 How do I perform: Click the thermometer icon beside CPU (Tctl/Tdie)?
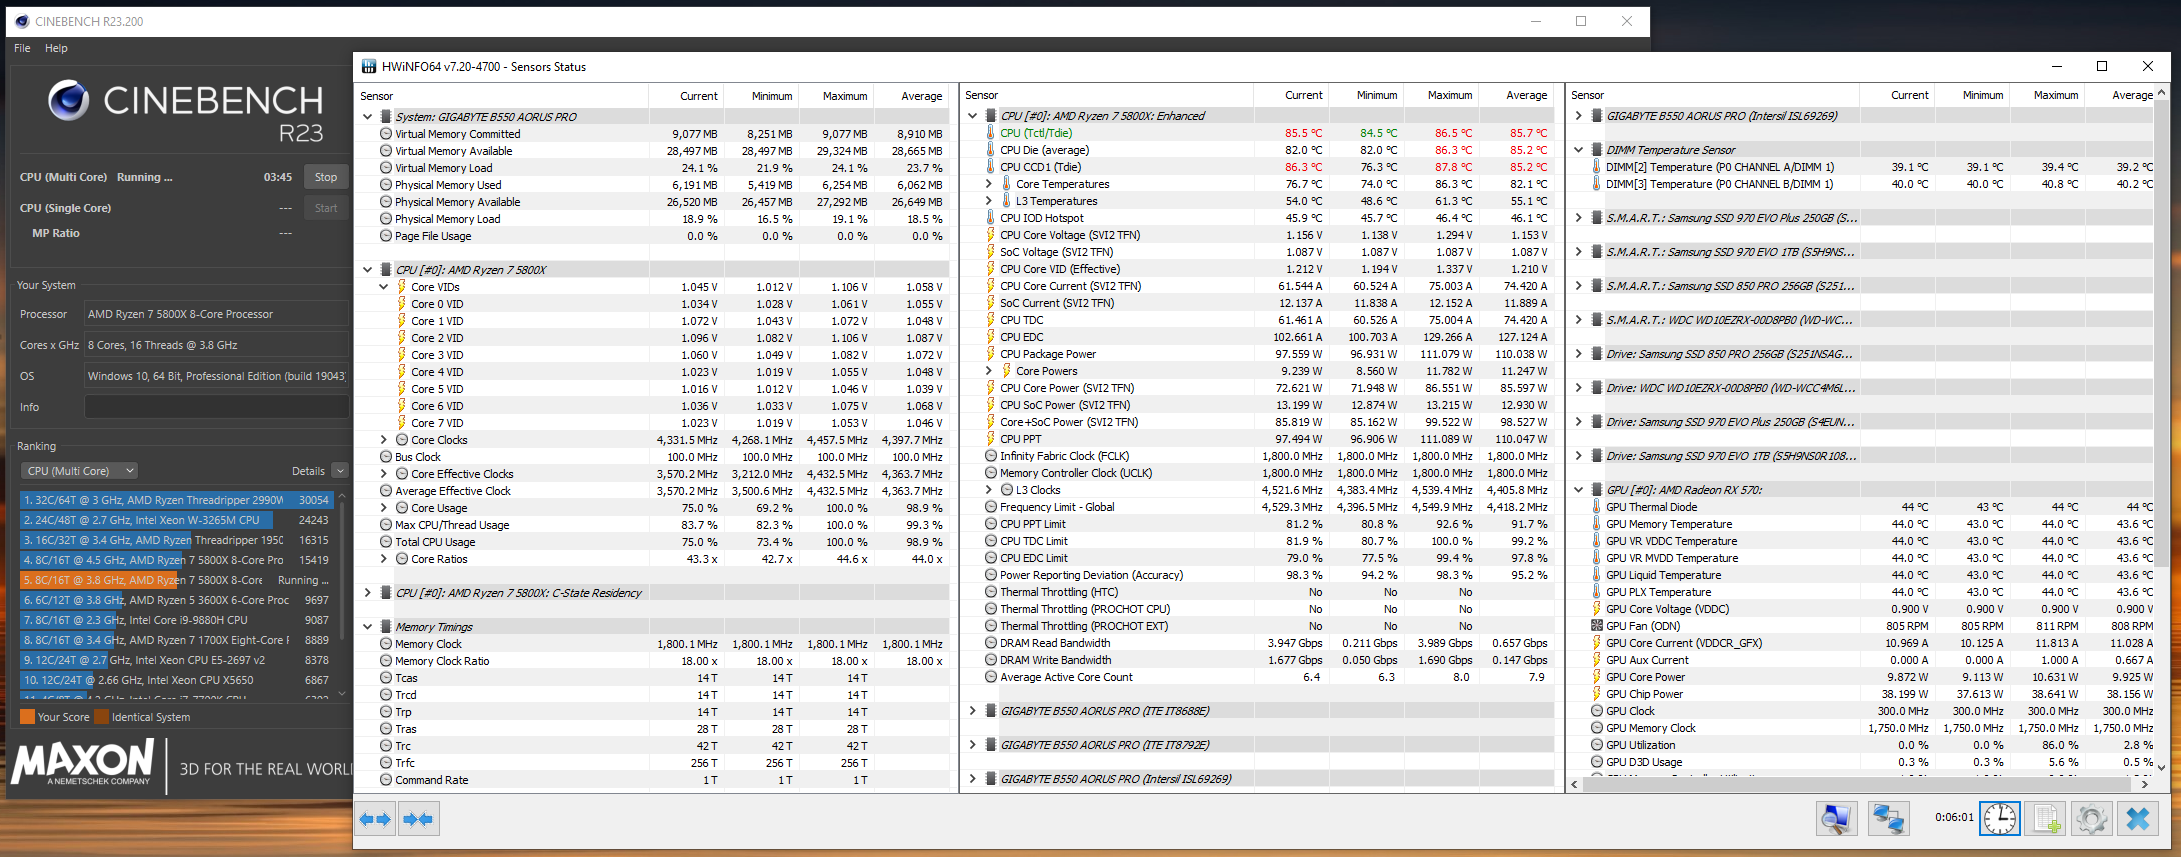coord(990,133)
